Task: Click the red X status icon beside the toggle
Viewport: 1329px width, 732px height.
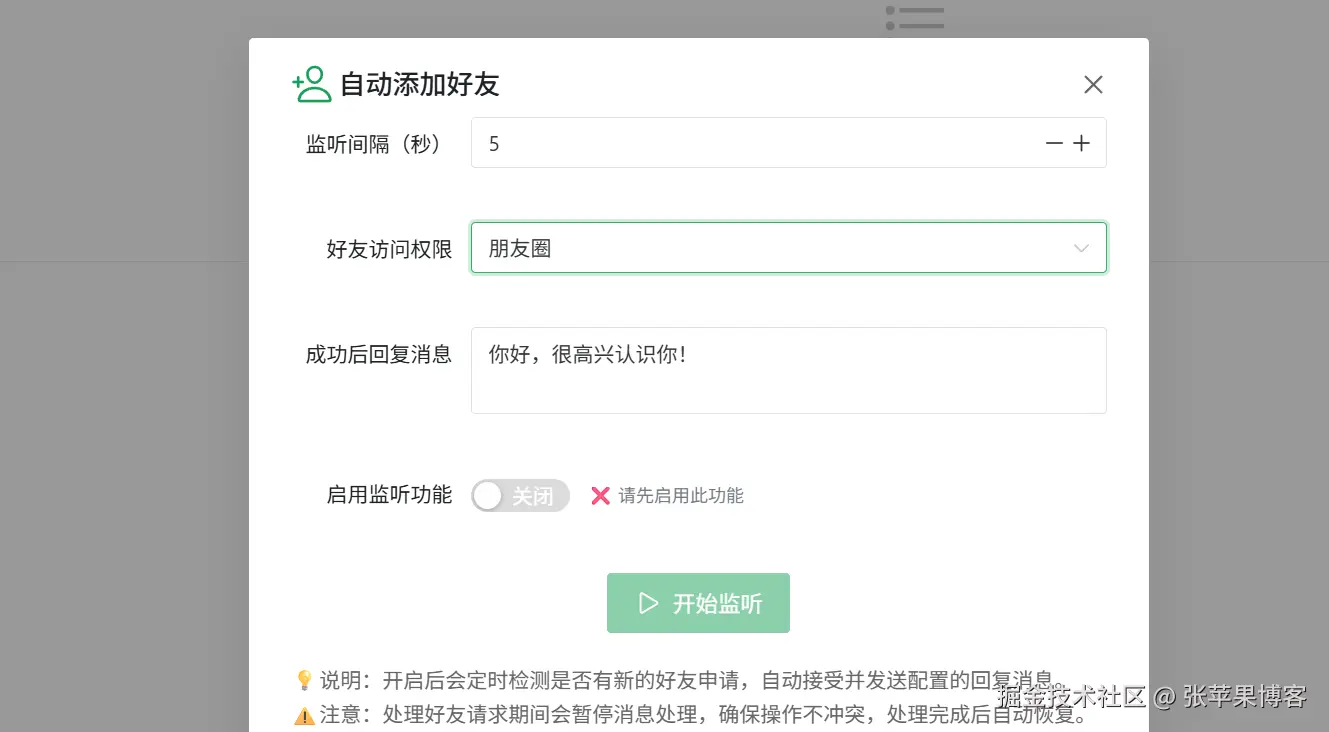Action: coord(599,495)
